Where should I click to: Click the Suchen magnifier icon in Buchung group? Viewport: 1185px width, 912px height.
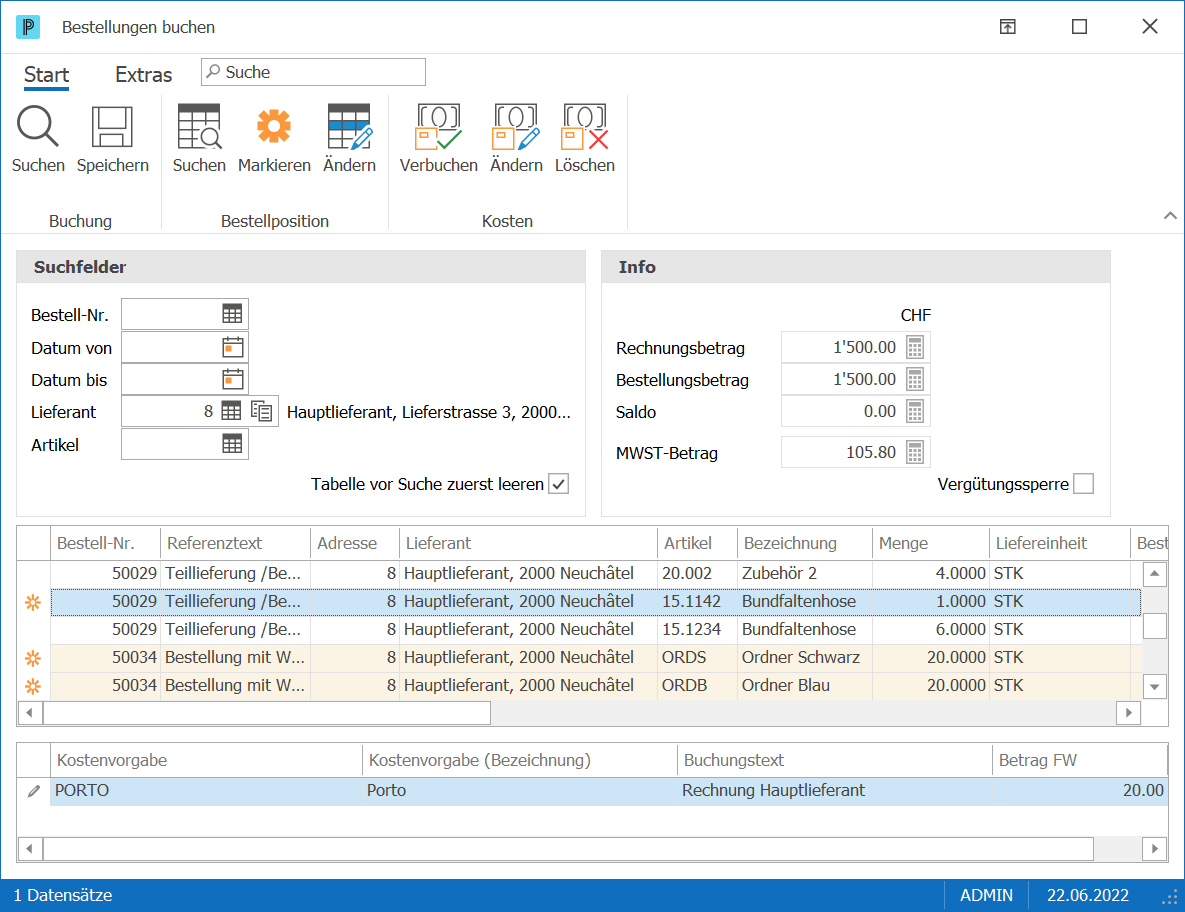point(38,126)
